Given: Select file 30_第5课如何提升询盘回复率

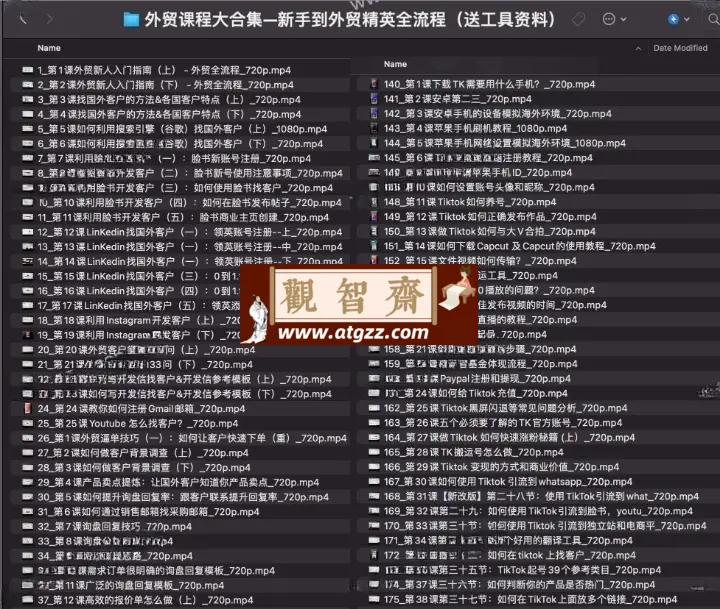Looking at the screenshot, I should pyautogui.click(x=183, y=496).
